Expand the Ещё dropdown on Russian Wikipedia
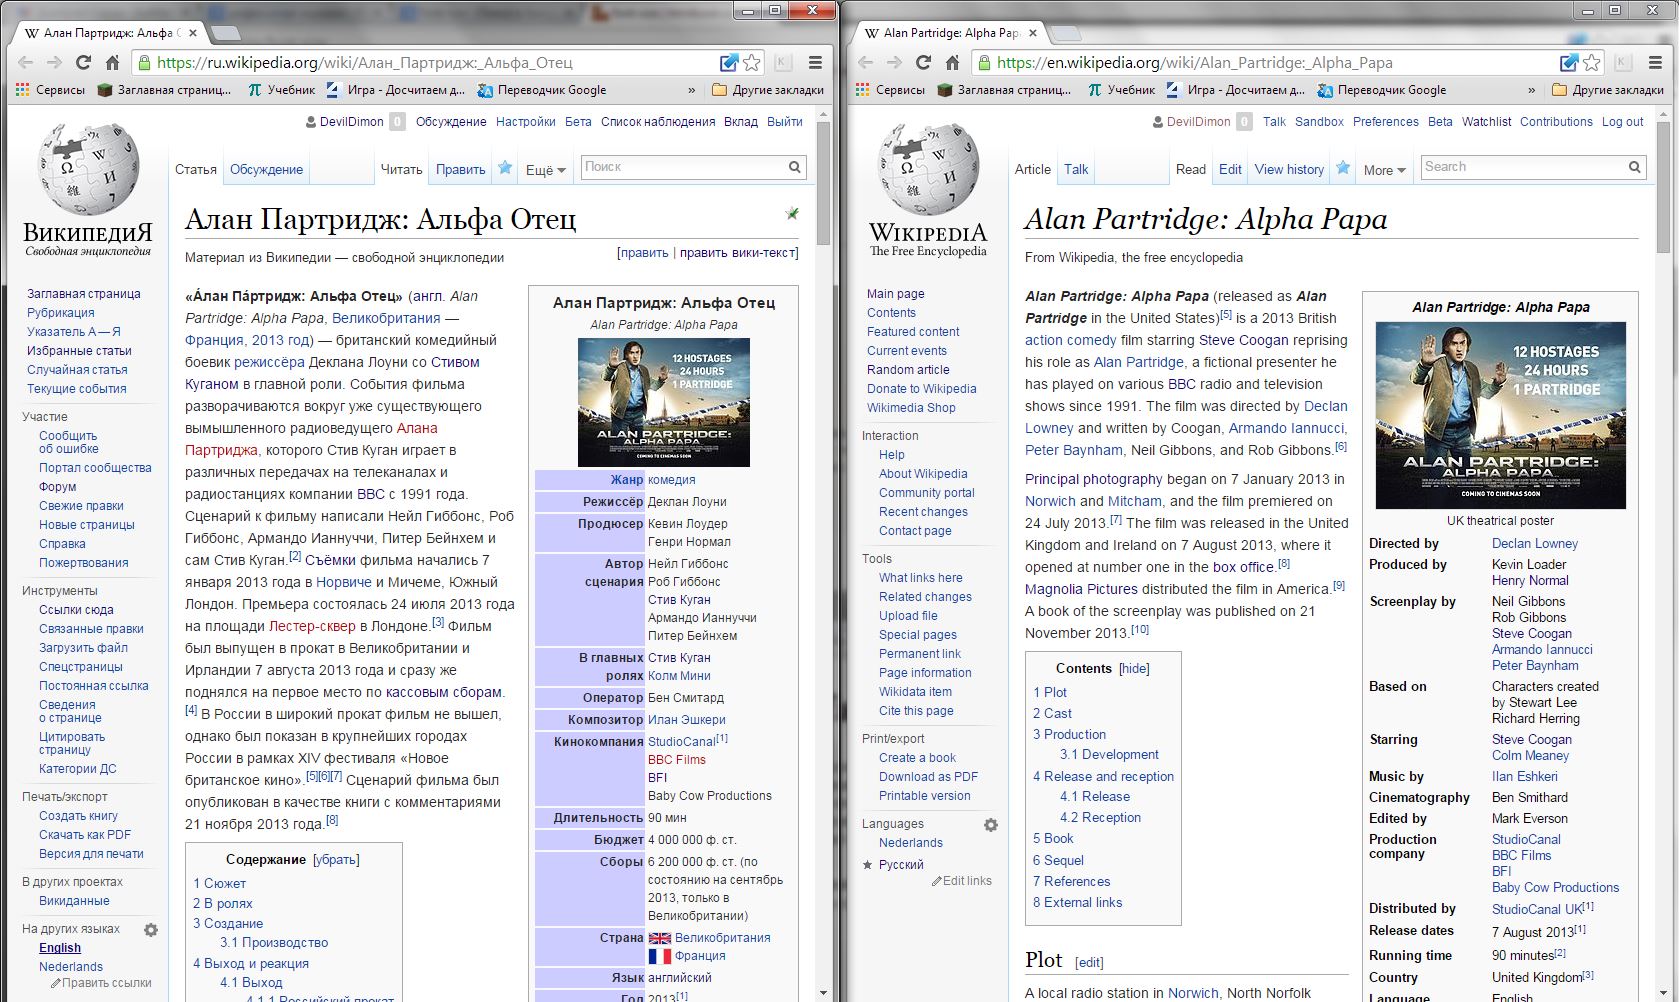The width and height of the screenshot is (1679, 1002). pyautogui.click(x=545, y=170)
